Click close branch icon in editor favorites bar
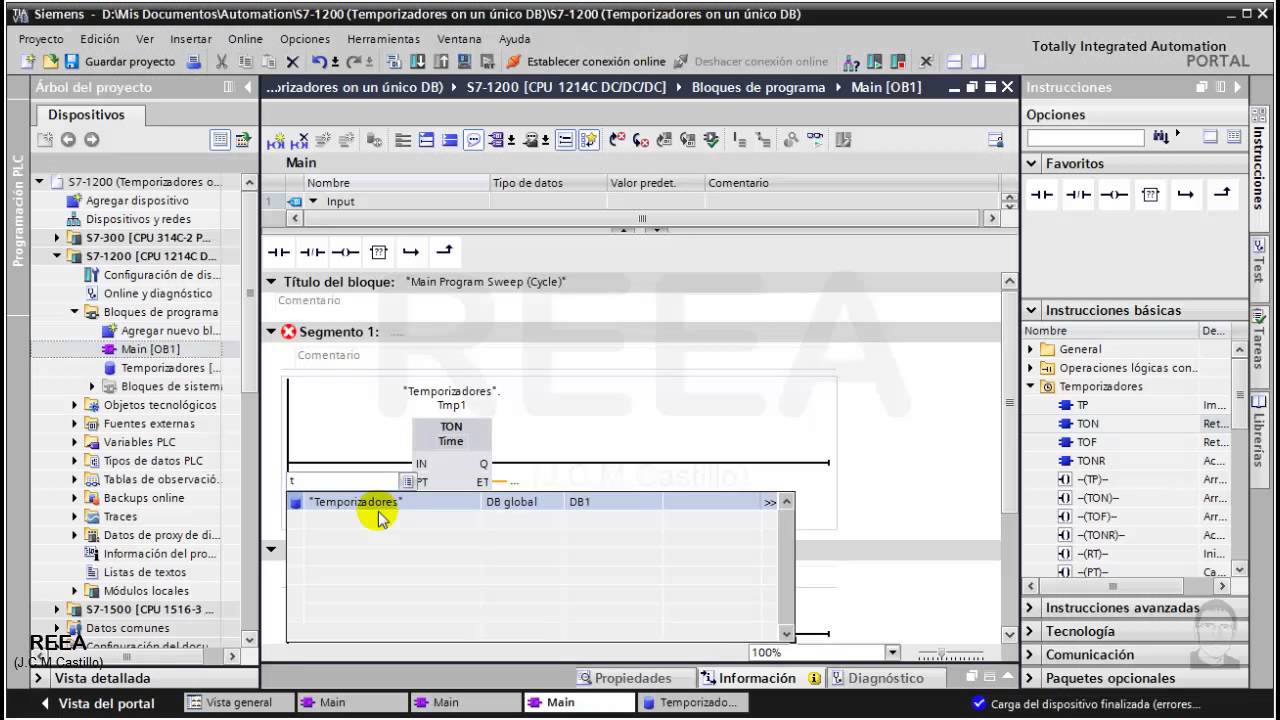The width and height of the screenshot is (1280, 720). pyautogui.click(x=445, y=252)
